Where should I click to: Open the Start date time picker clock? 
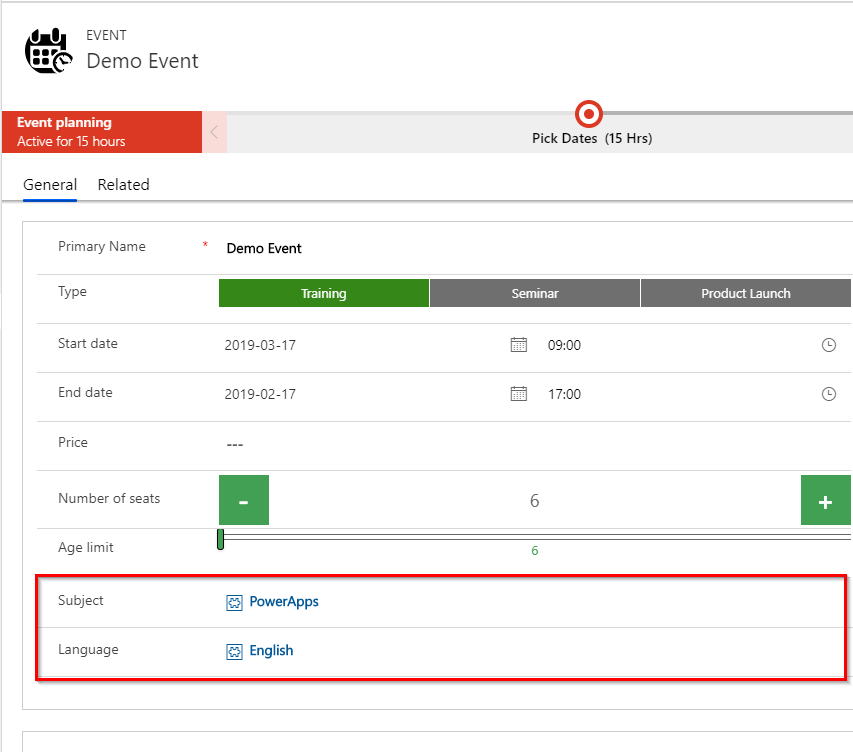[828, 345]
